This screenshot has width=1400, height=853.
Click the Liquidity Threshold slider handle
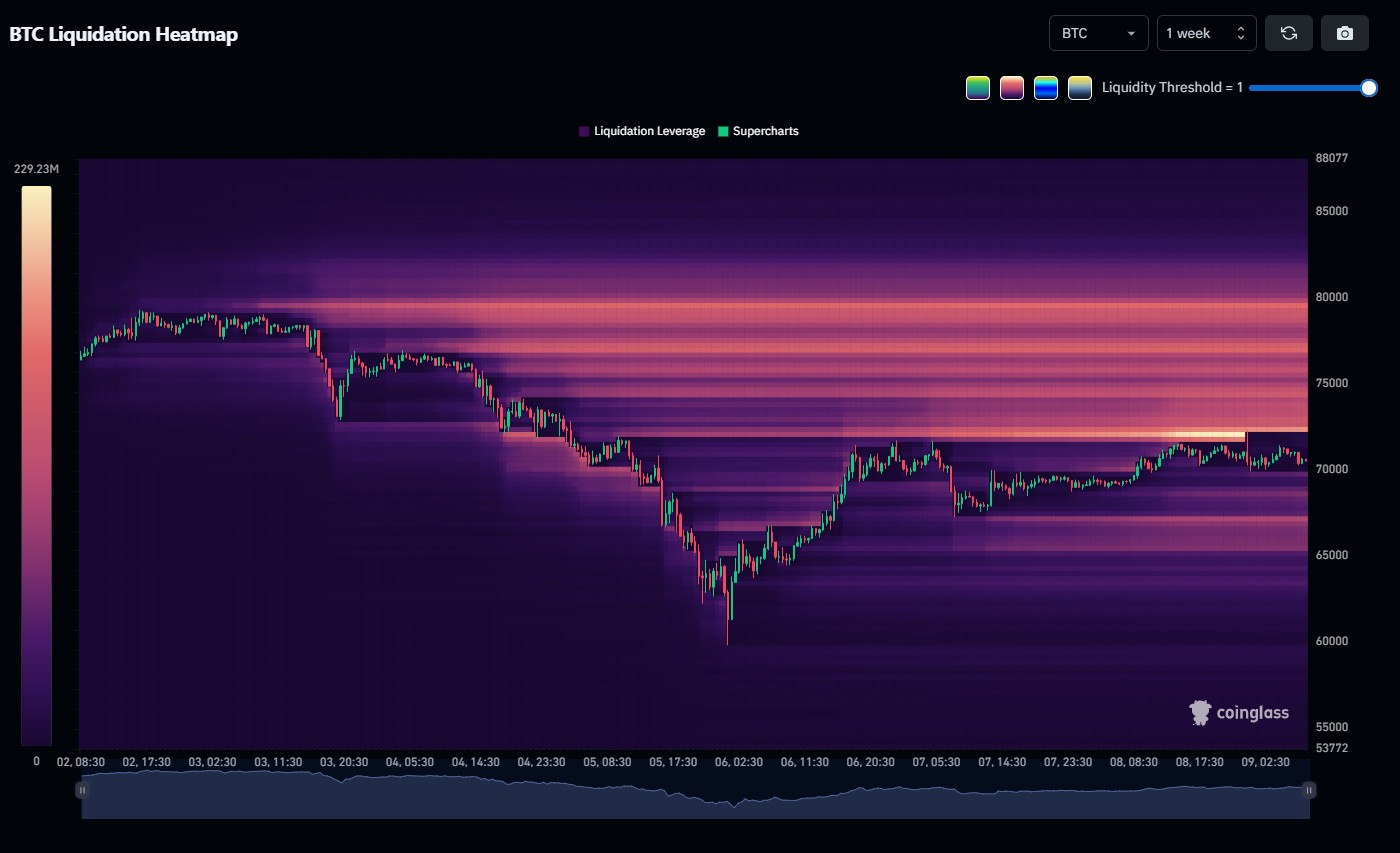coord(1369,88)
